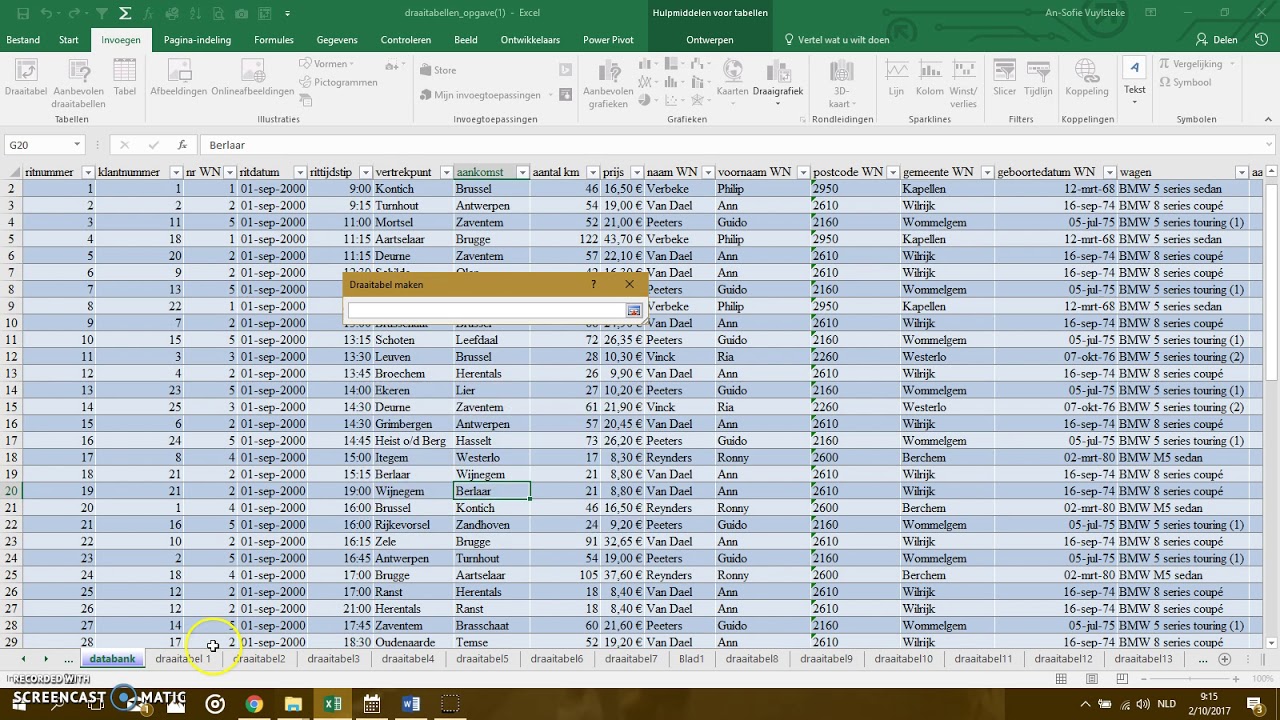Open File Explorer from the taskbar
Screen dimensions: 1280x720
pyautogui.click(x=293, y=704)
